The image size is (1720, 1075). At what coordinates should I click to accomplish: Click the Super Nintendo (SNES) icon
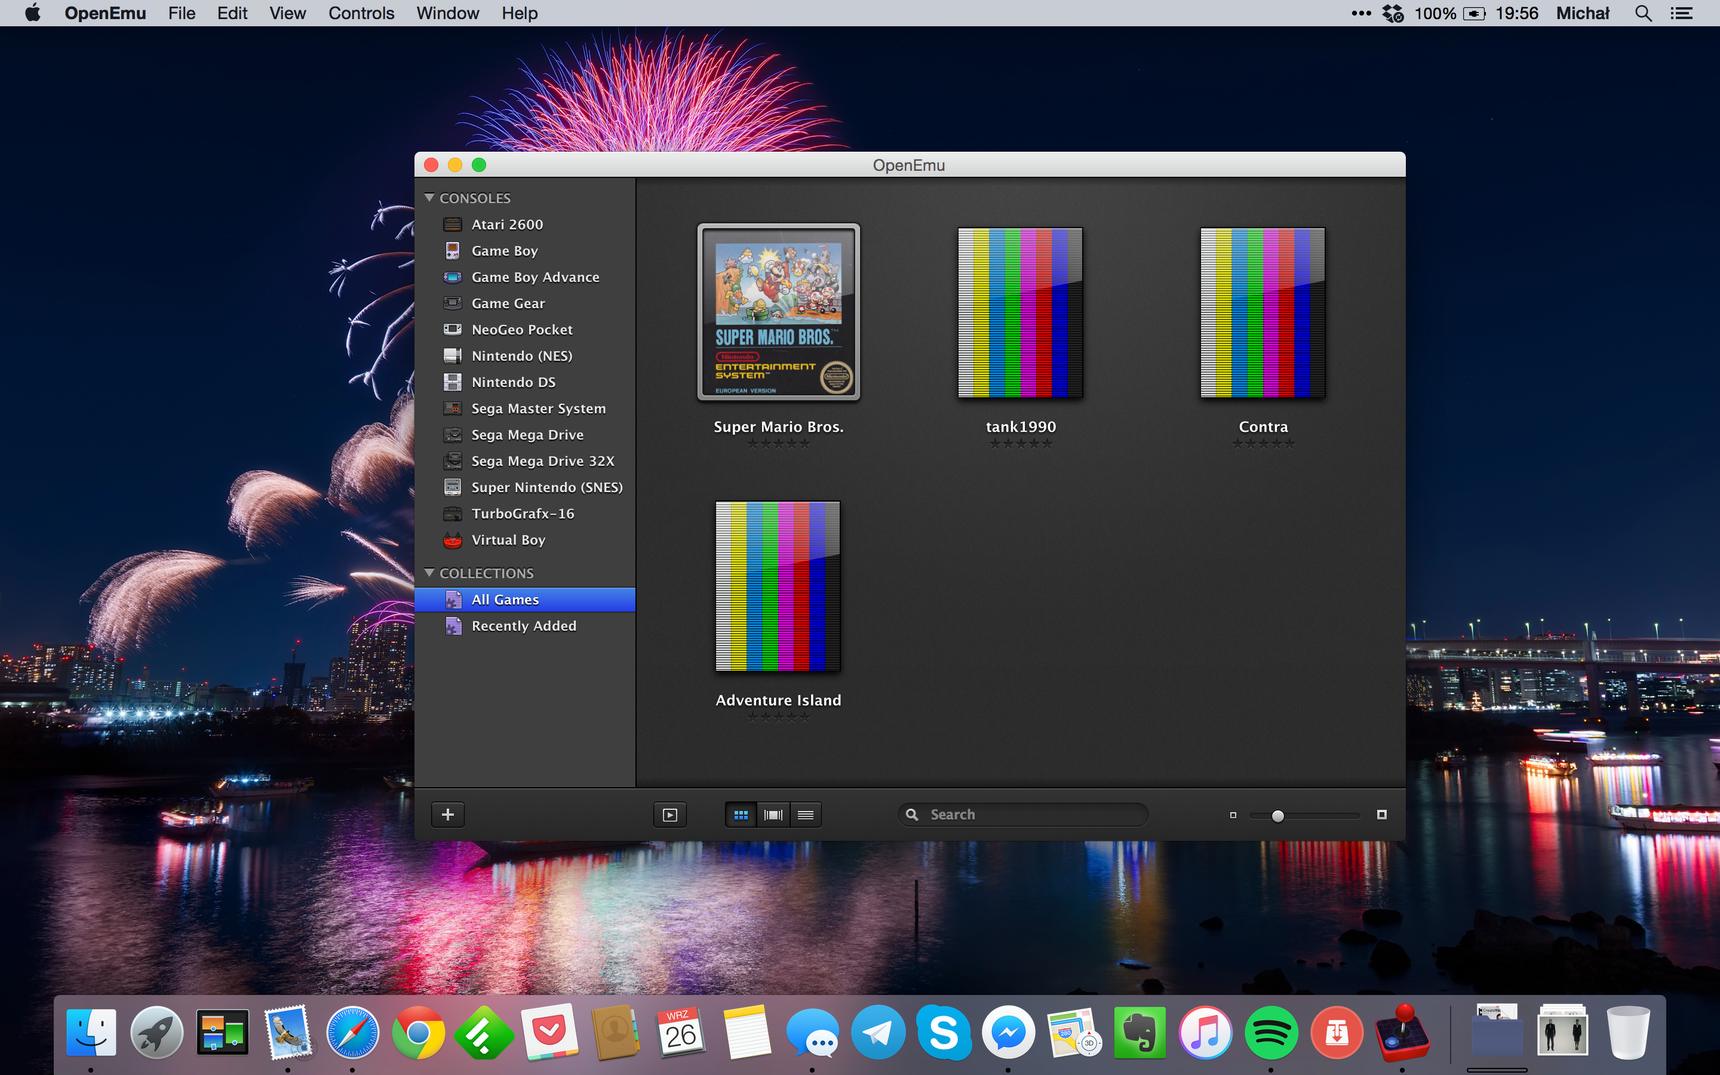coord(453,487)
